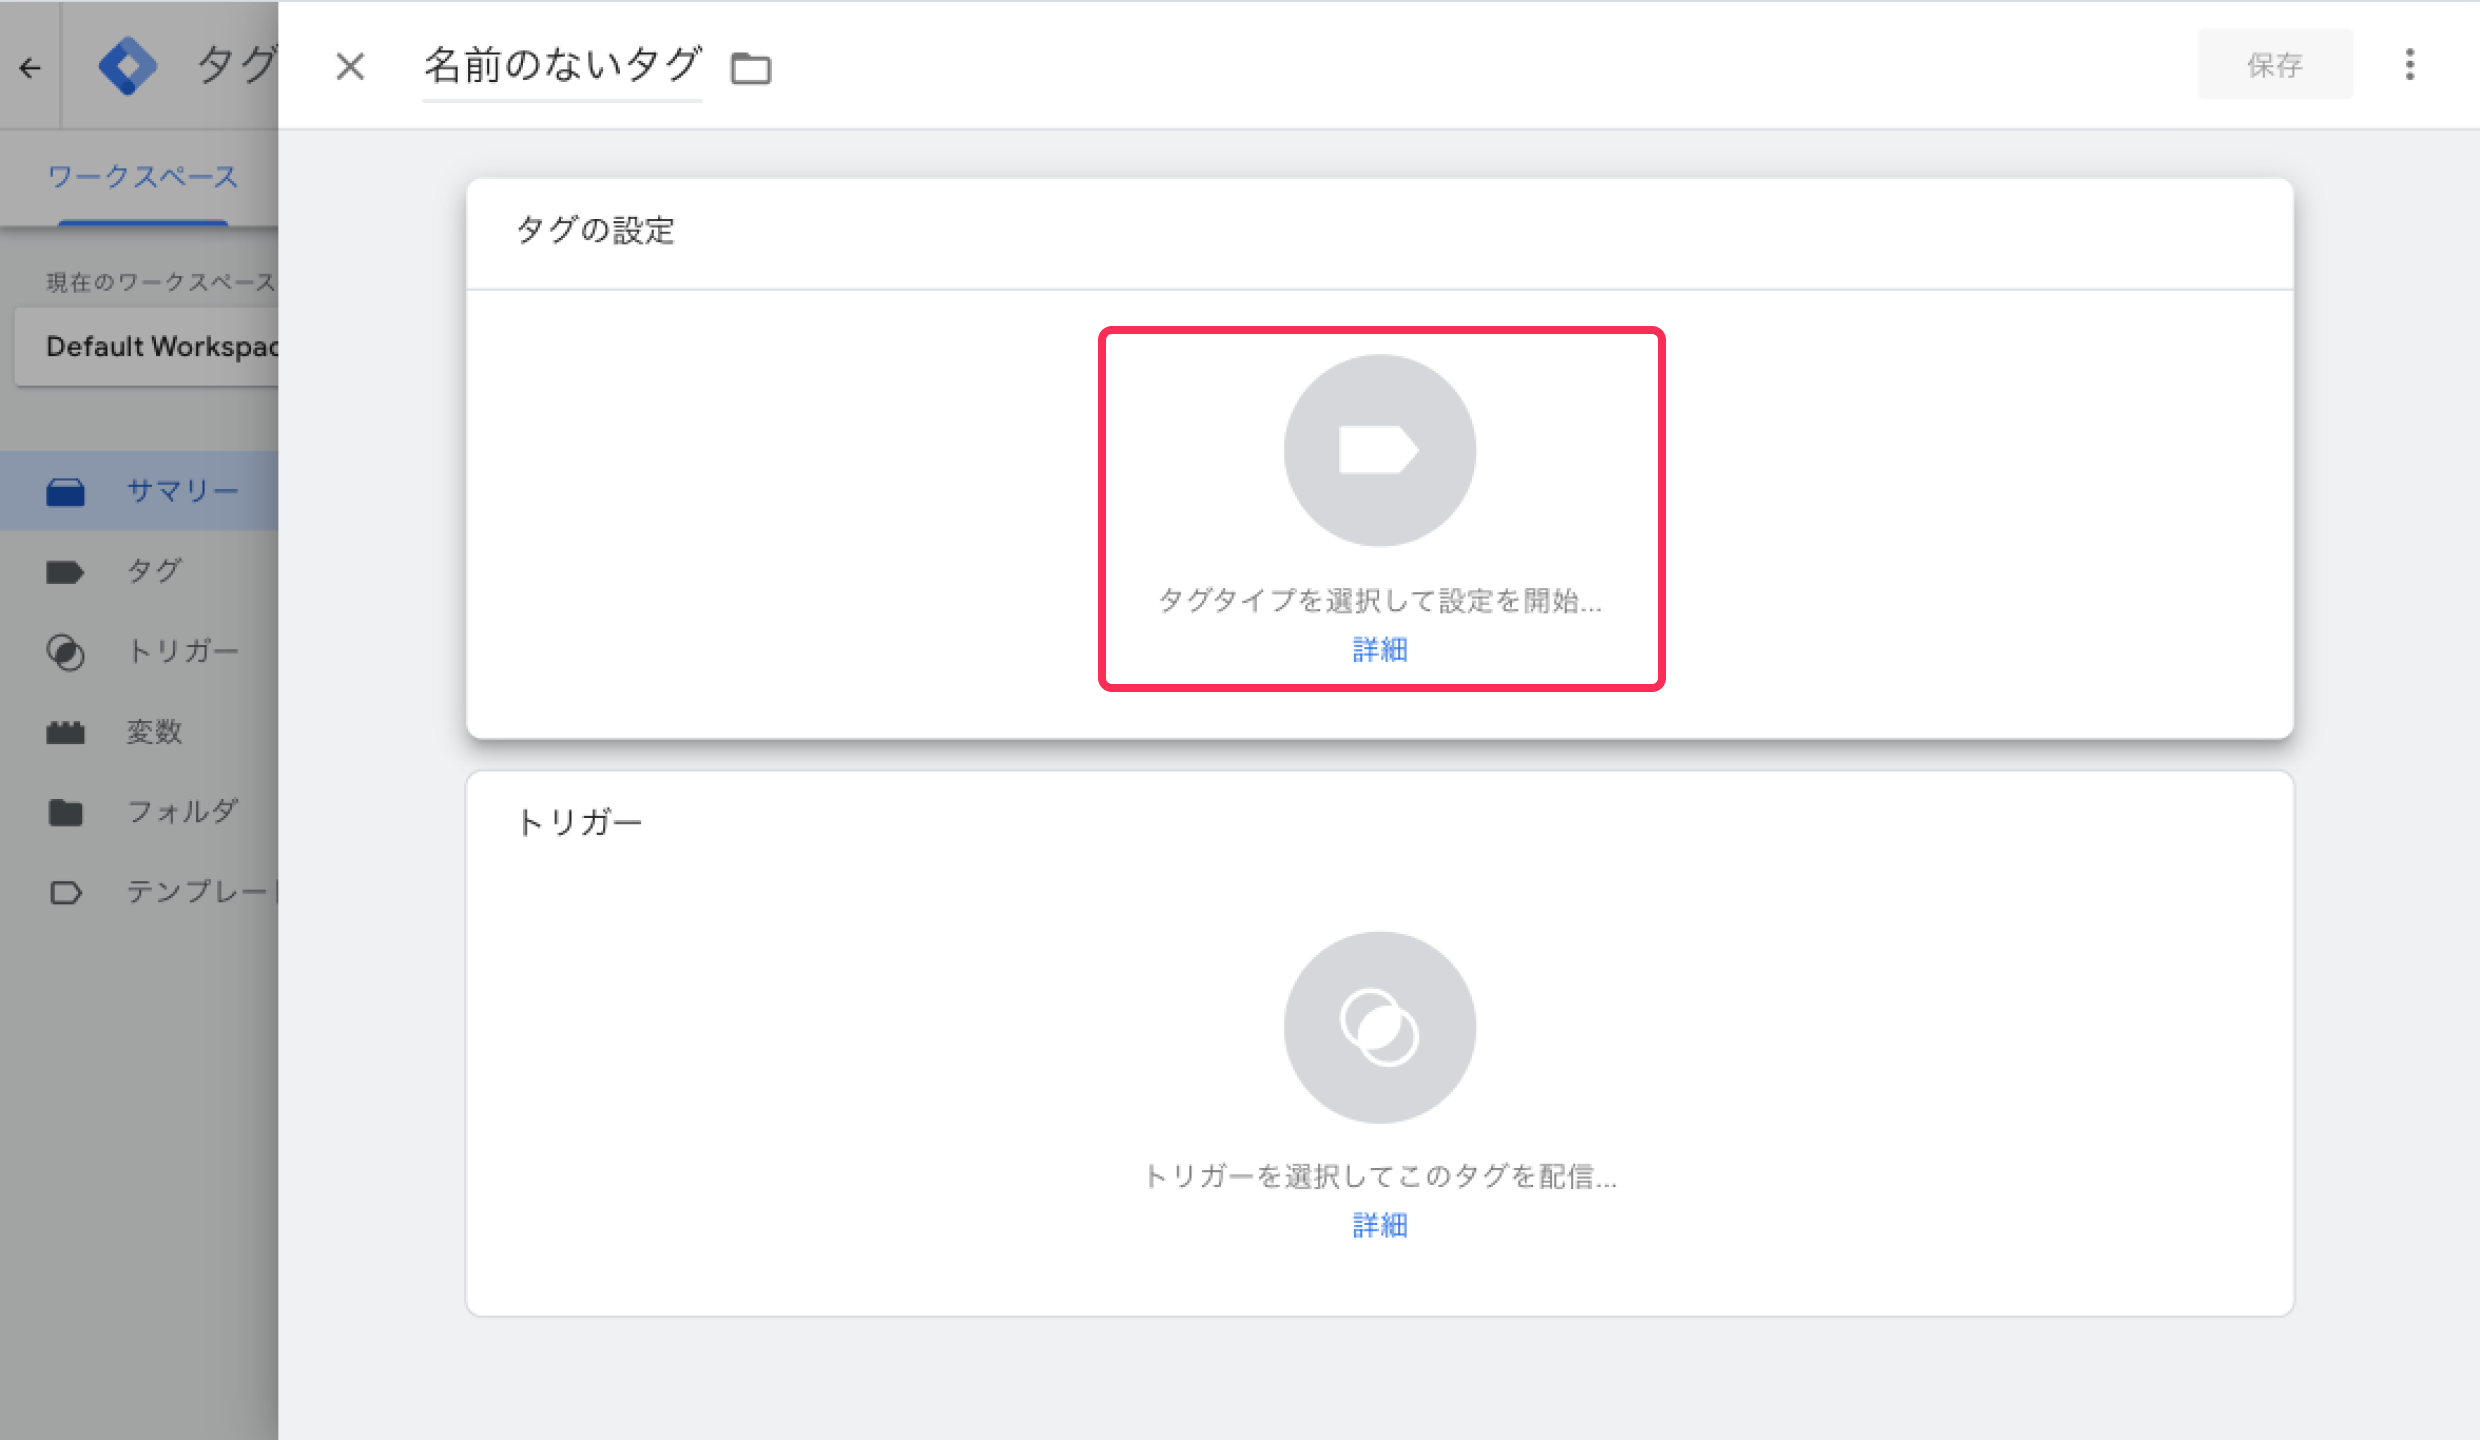Click 詳細 link under tag configuration
Image resolution: width=2480 pixels, height=1440 pixels.
1379,650
